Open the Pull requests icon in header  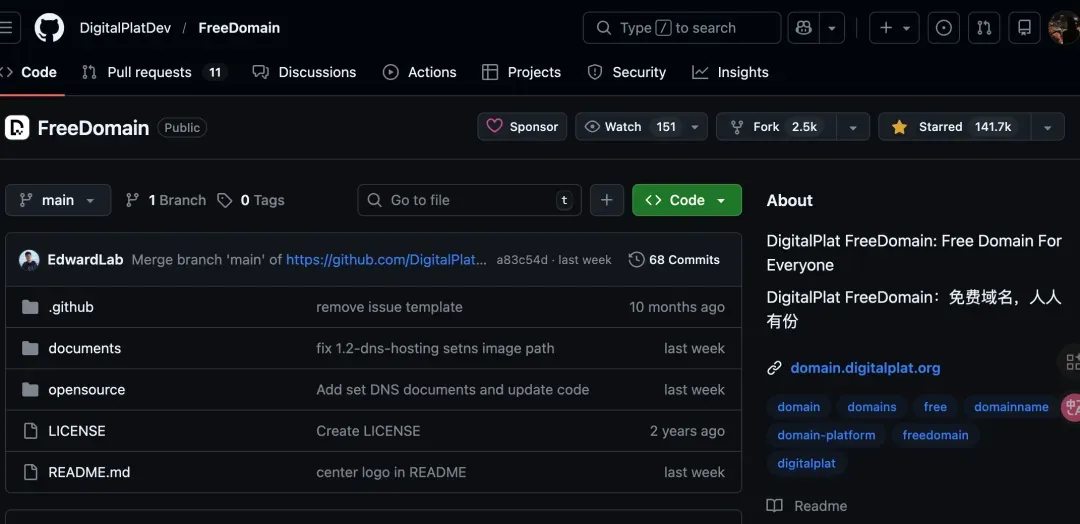(x=984, y=28)
